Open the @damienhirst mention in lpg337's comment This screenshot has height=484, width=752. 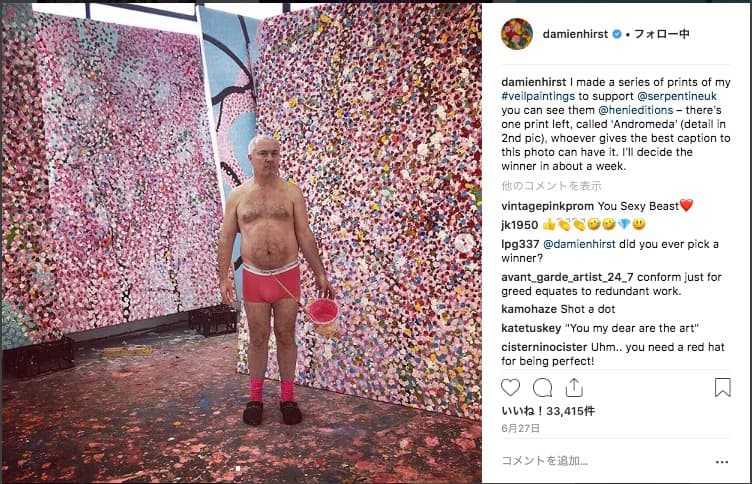579,244
